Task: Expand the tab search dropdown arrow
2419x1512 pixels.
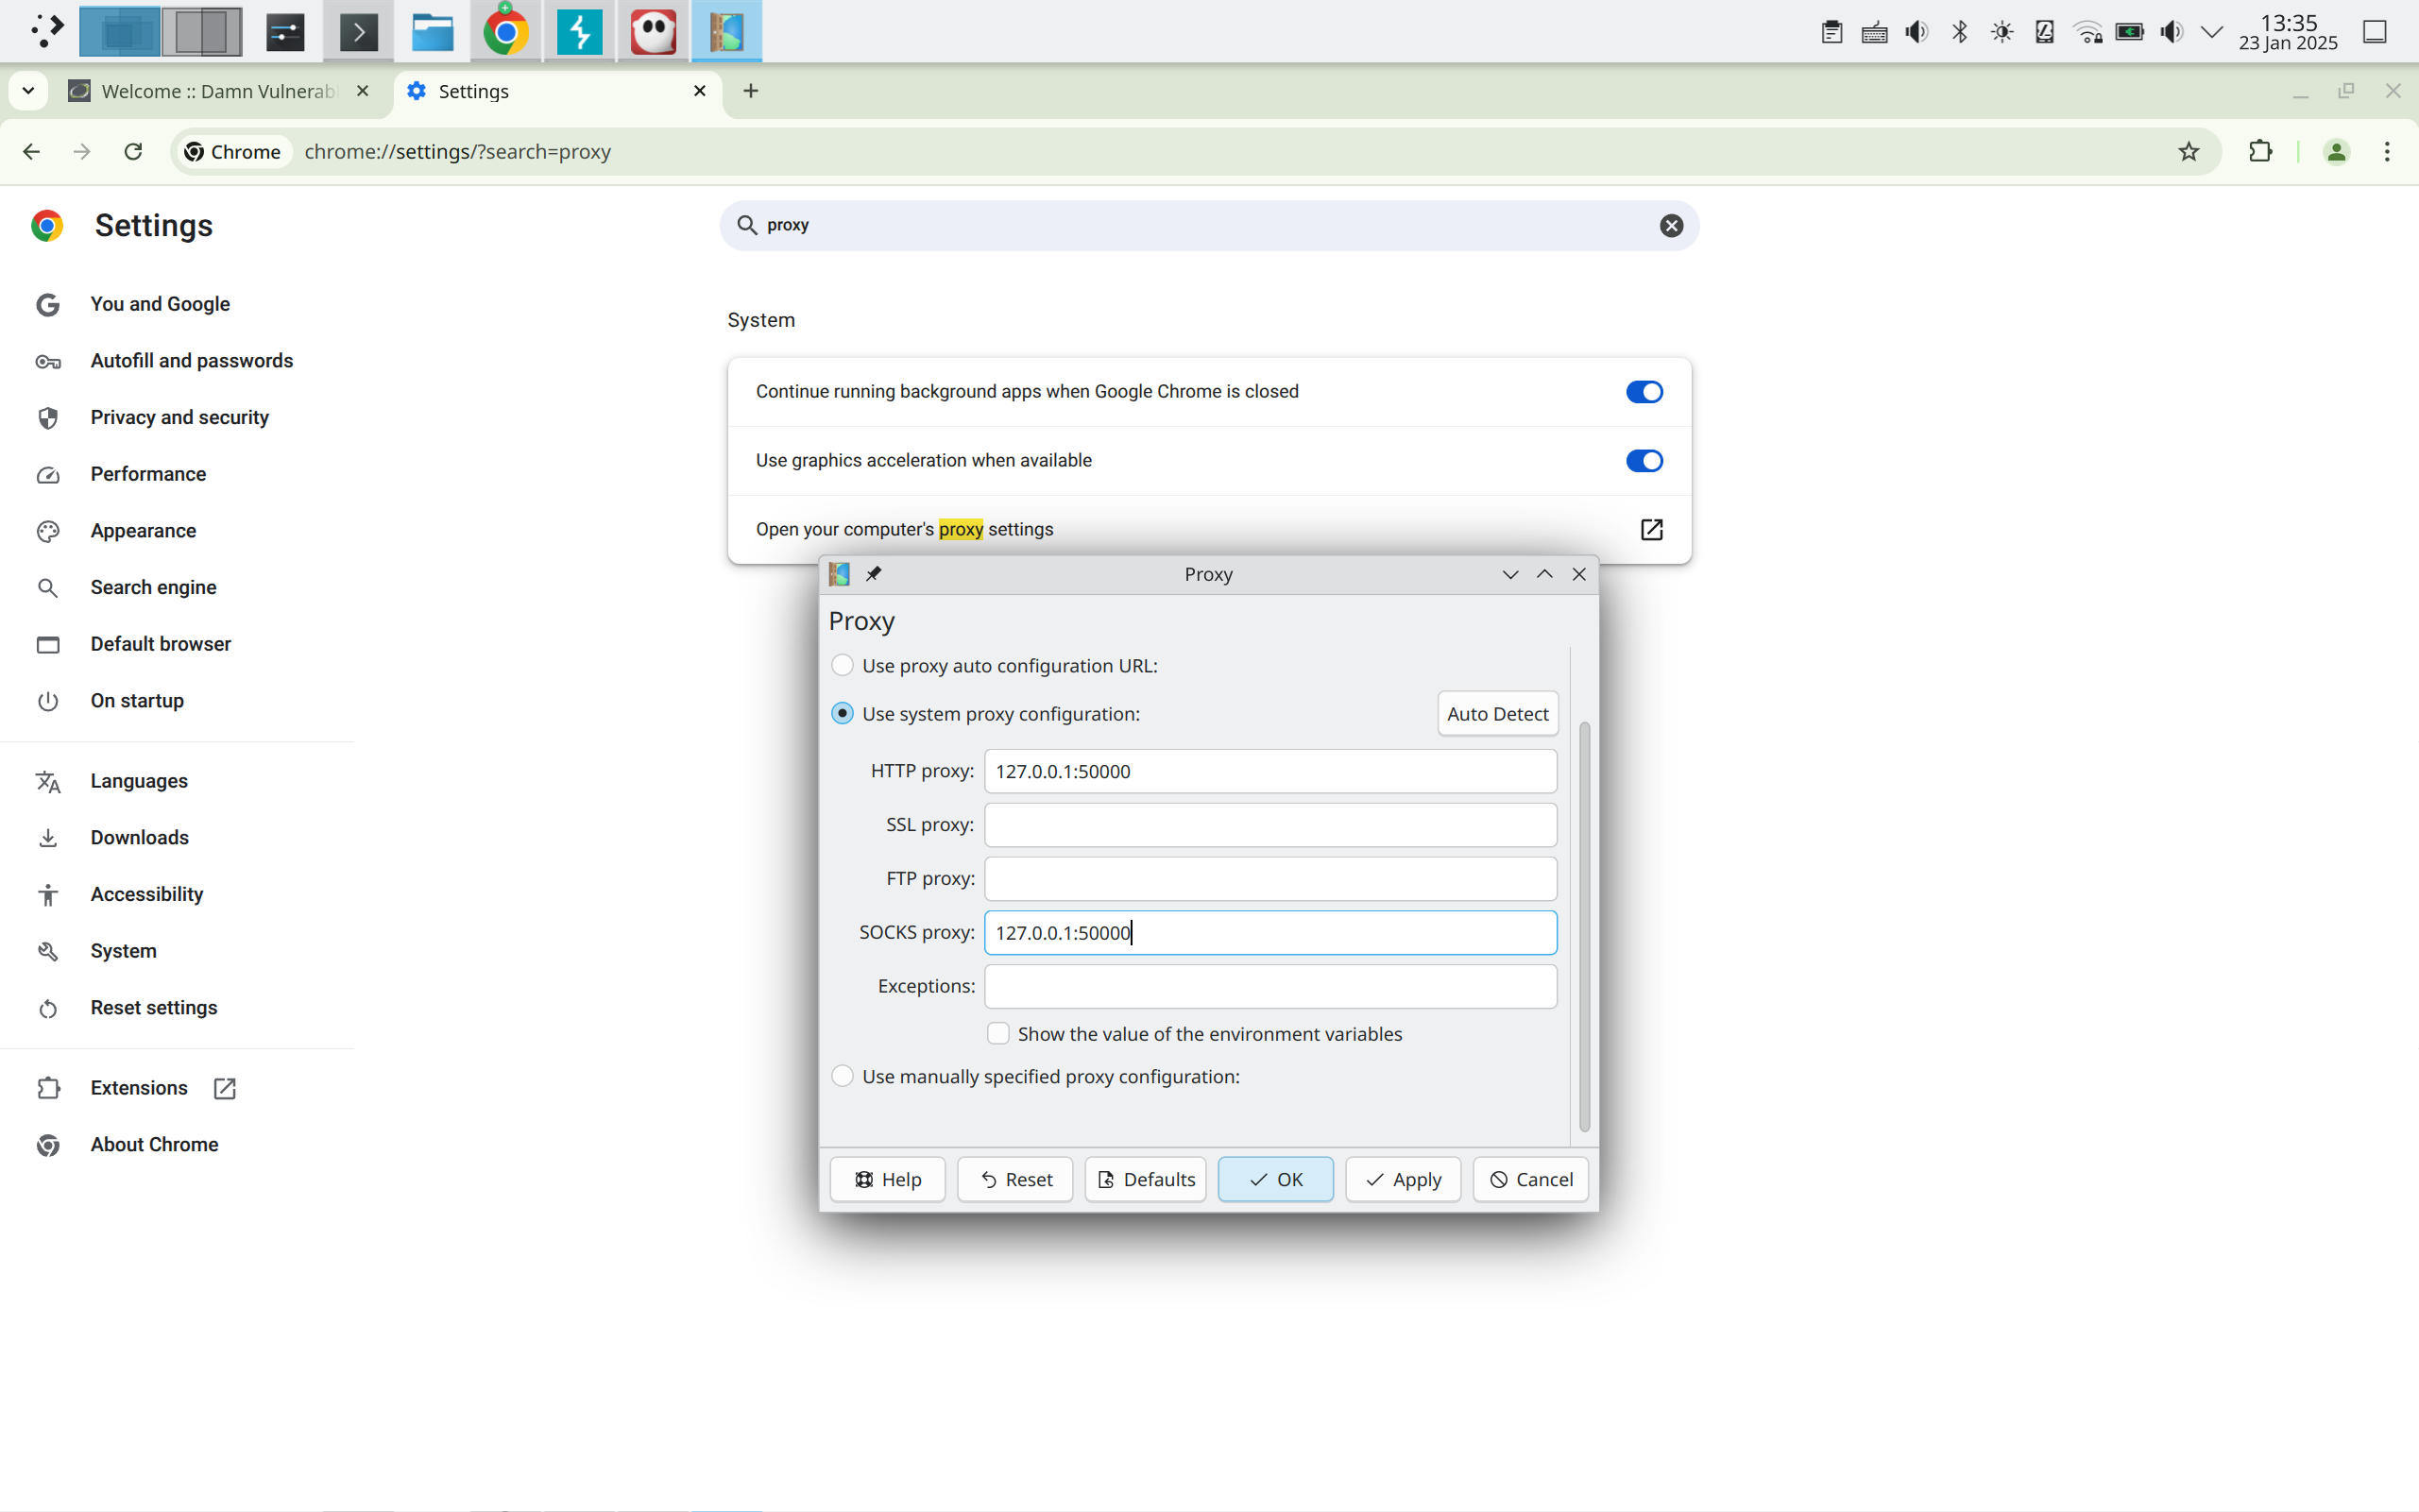Action: [28, 91]
